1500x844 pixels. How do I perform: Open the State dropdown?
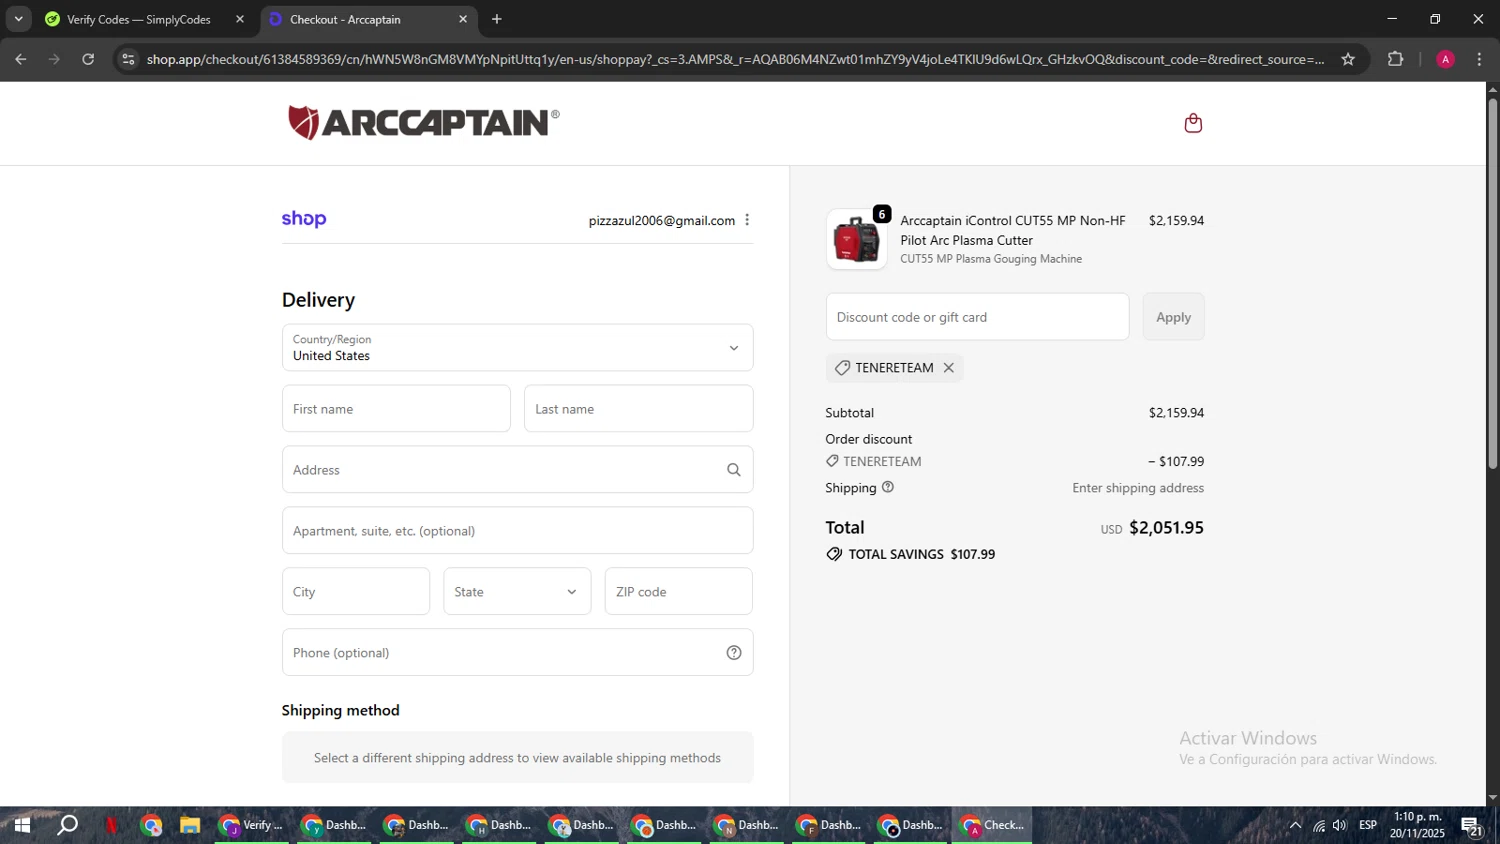[517, 592]
